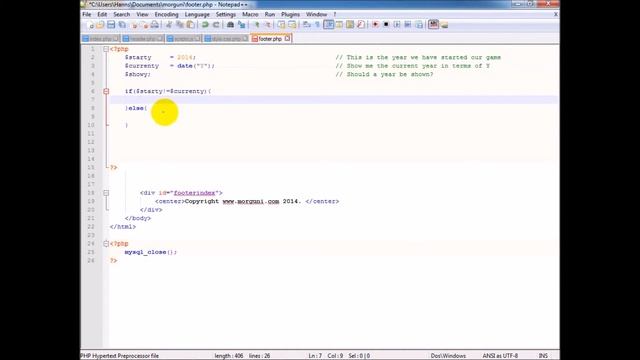Viewport: 640px width, 360px height.
Task: Click the '}else{' code line
Action: pos(136,108)
